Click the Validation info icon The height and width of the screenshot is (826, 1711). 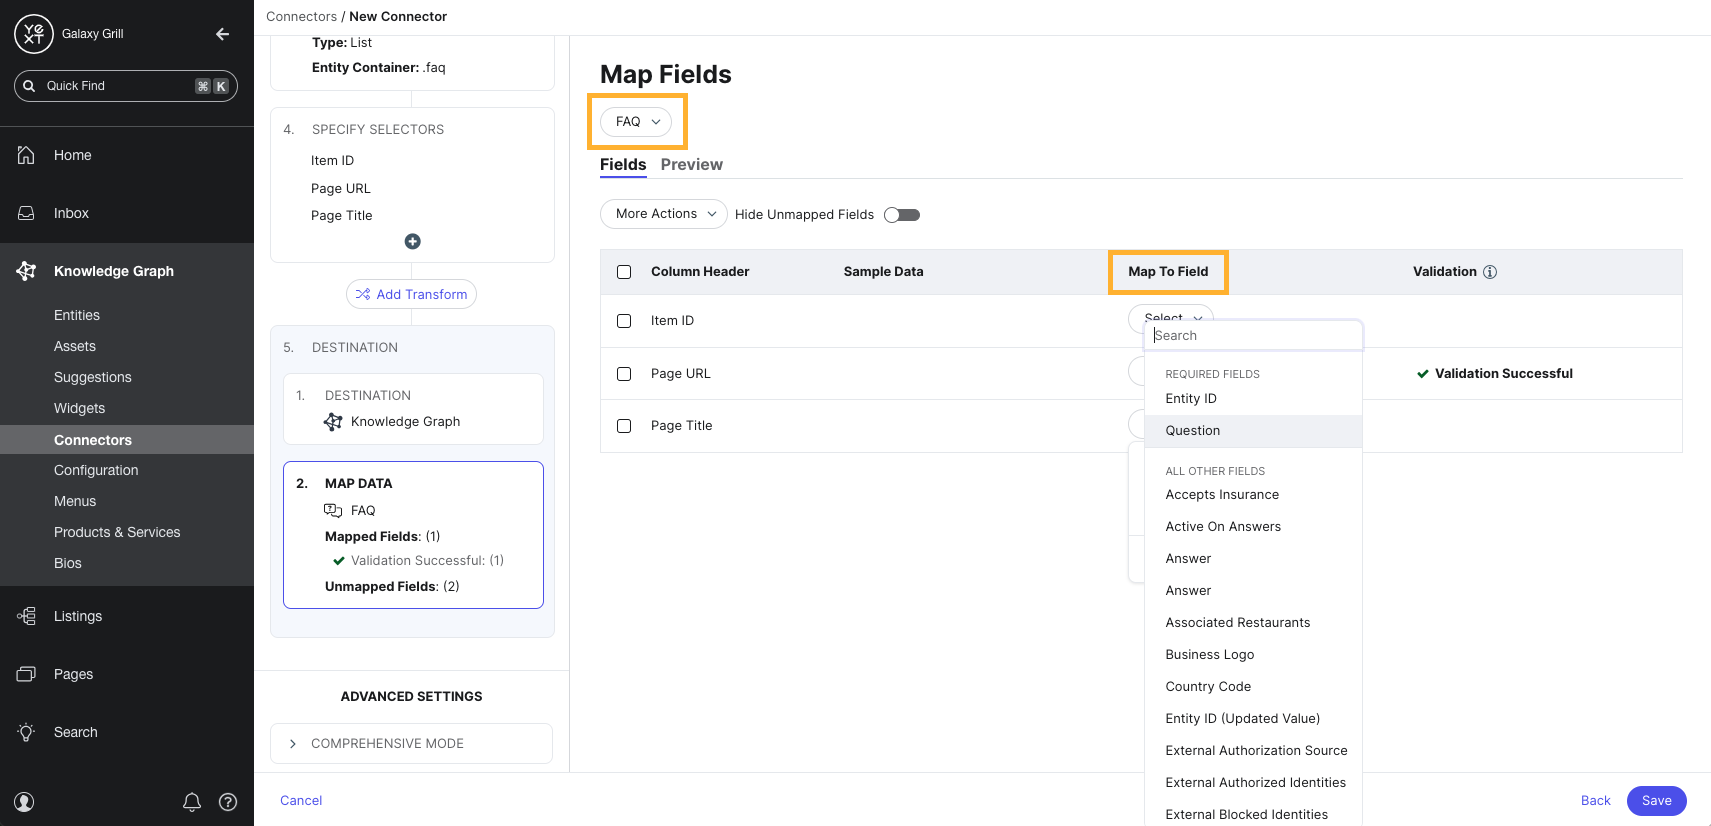pyautogui.click(x=1490, y=272)
